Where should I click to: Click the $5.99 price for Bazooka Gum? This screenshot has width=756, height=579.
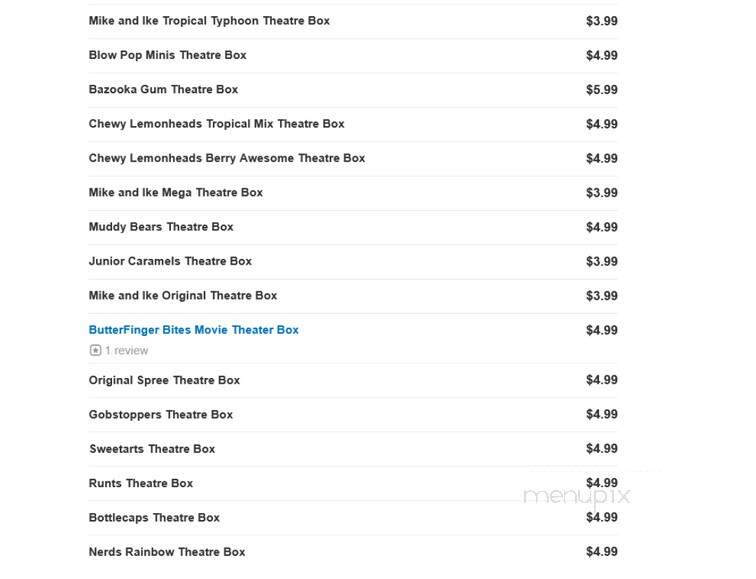click(602, 90)
